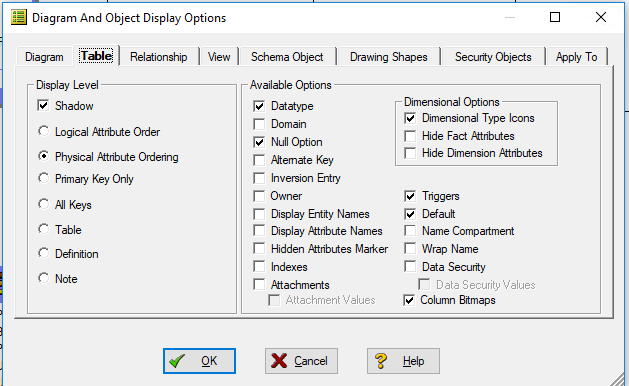Viewport: 629px width, 386px height.
Task: Go to the View tab
Action: coord(219,57)
